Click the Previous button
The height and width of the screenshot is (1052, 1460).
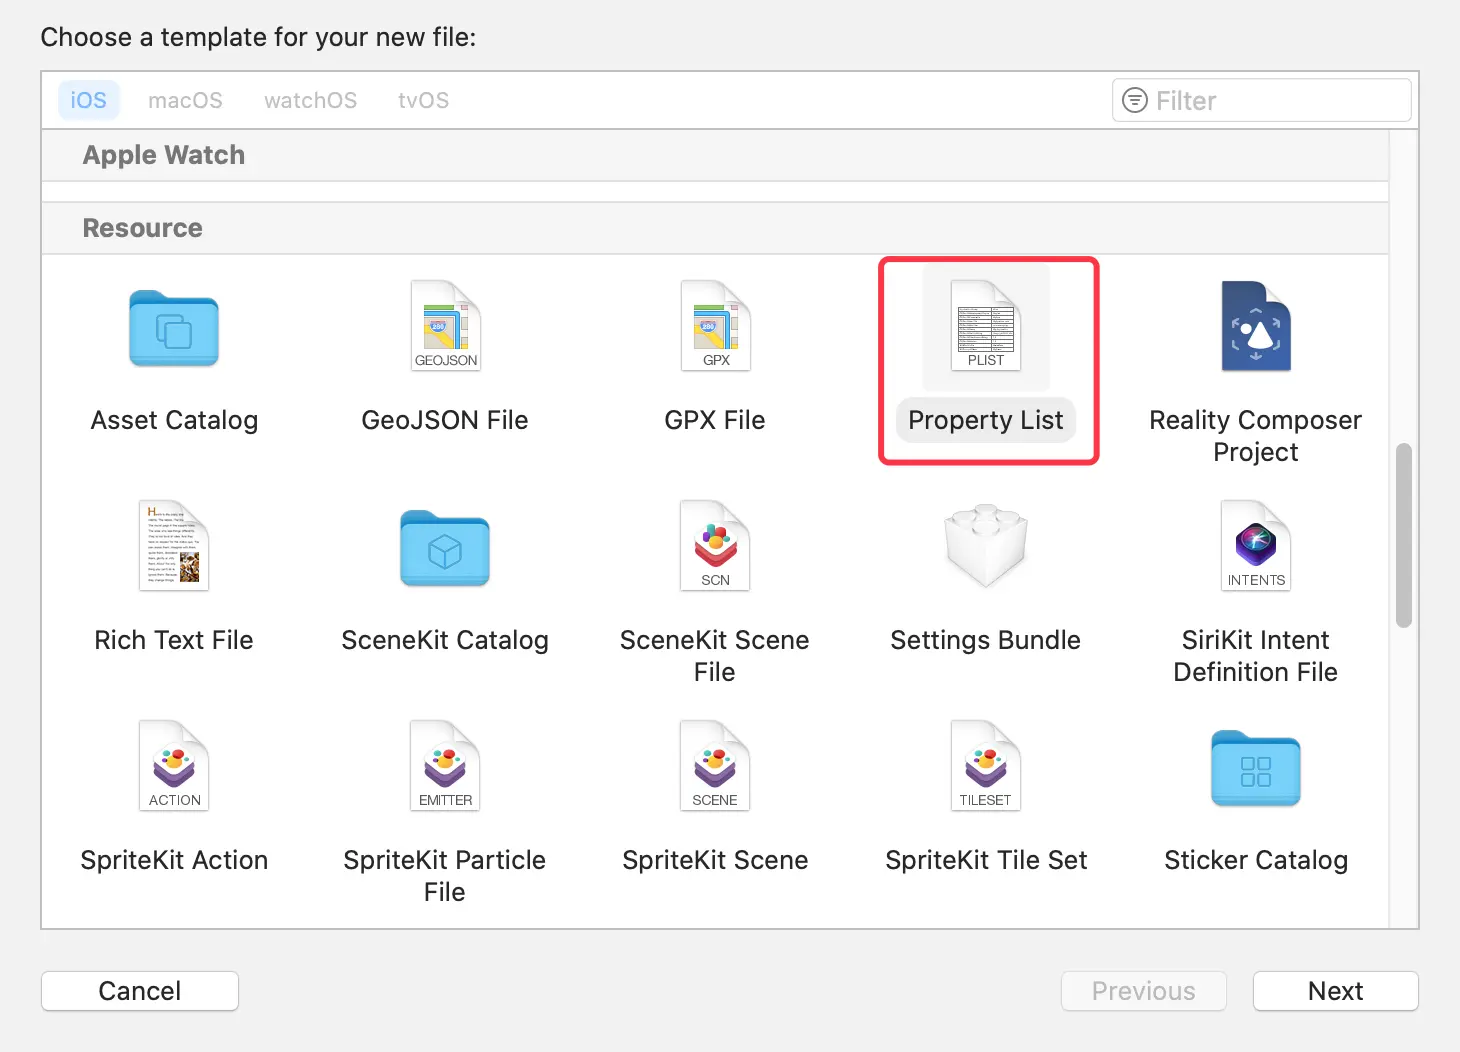[1144, 991]
